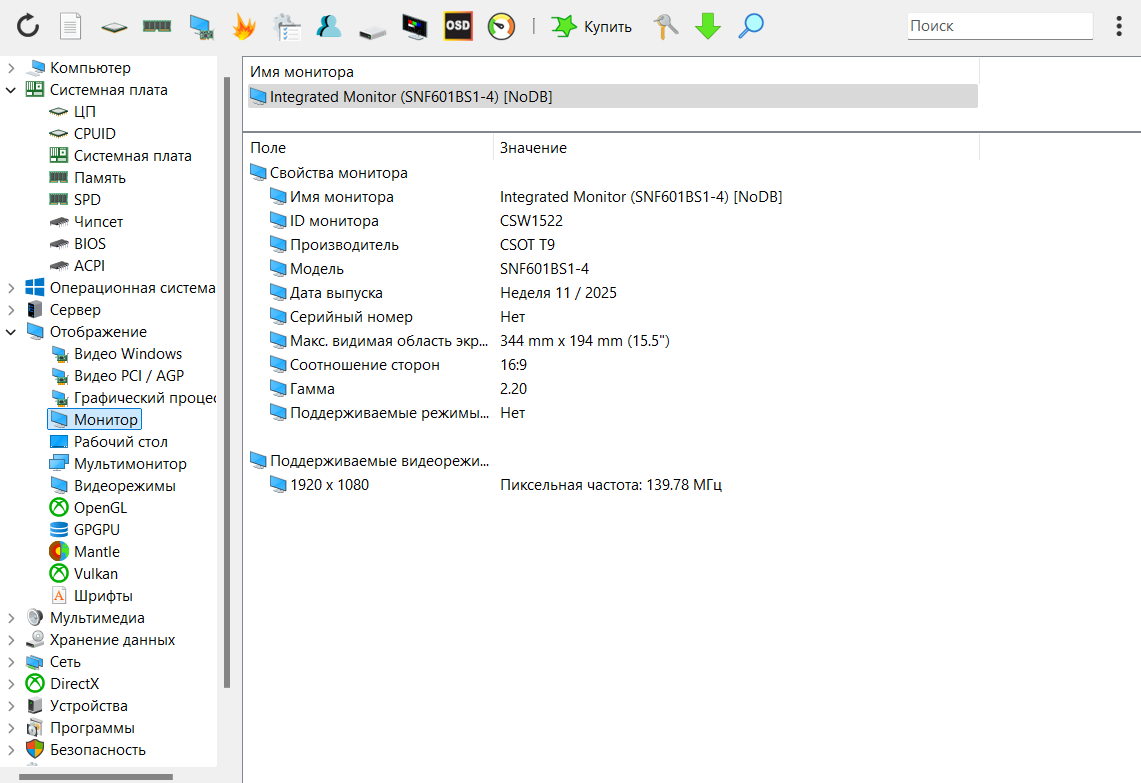The width and height of the screenshot is (1141, 783).
Task: Collapse the Системная плата tree node
Action: [x=11, y=90]
